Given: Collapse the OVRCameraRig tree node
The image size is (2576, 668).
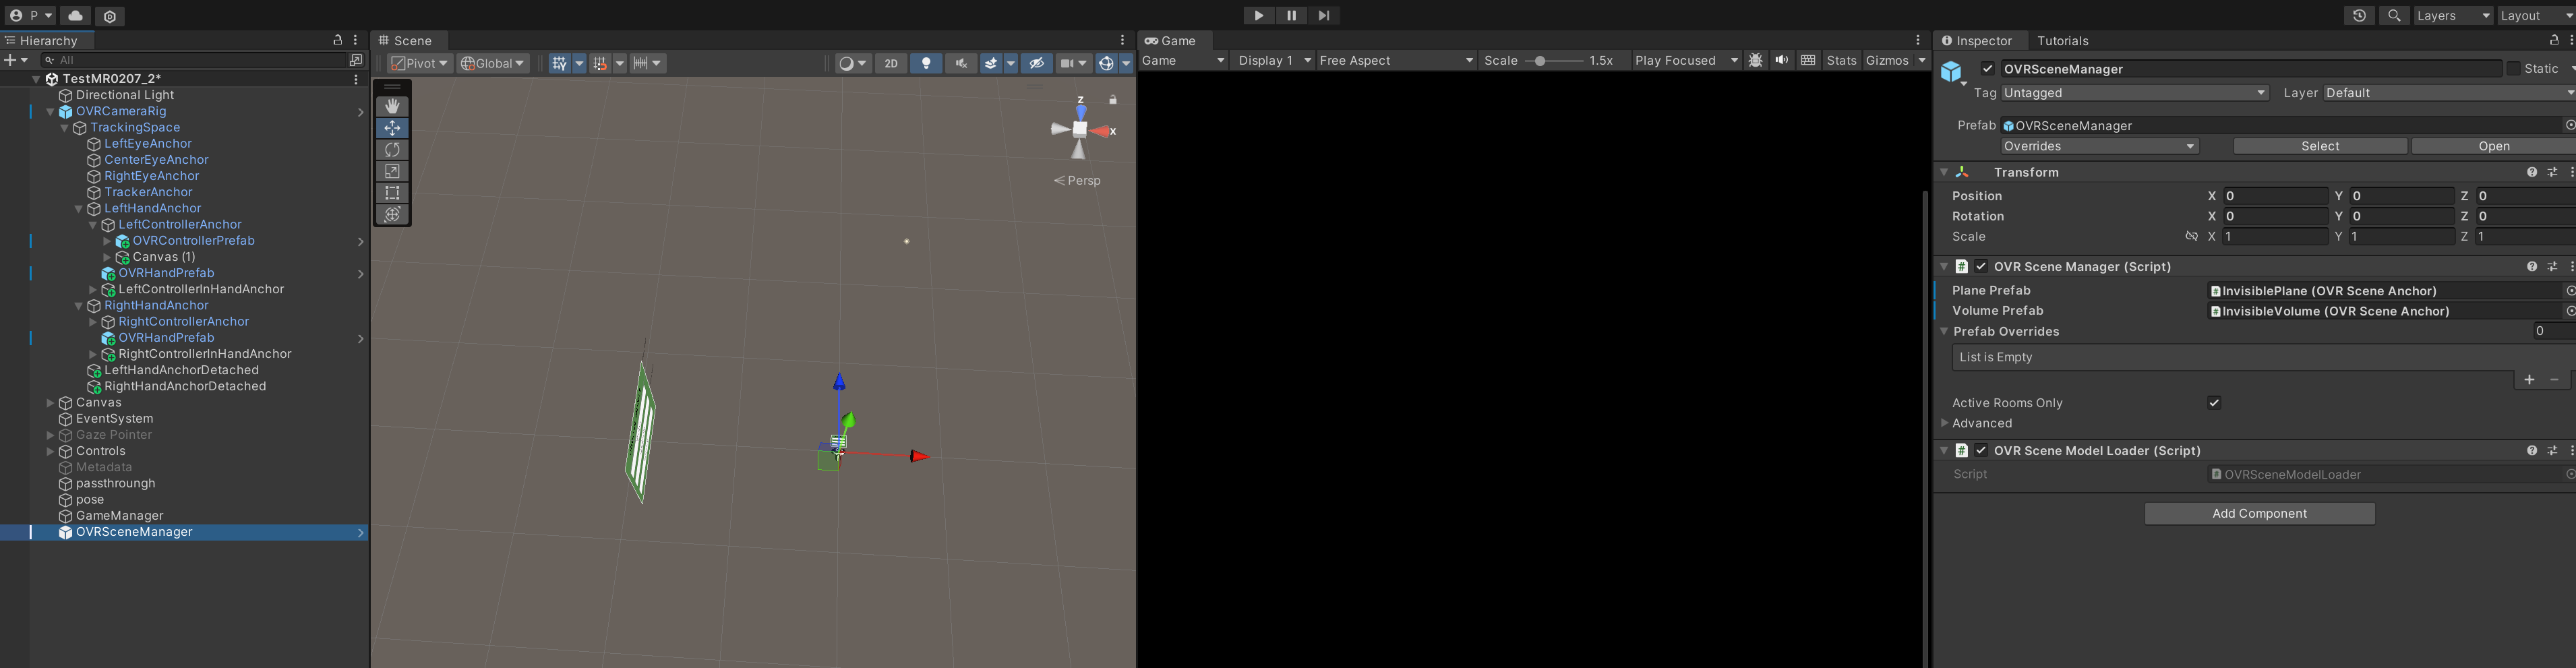Looking at the screenshot, I should pyautogui.click(x=50, y=112).
